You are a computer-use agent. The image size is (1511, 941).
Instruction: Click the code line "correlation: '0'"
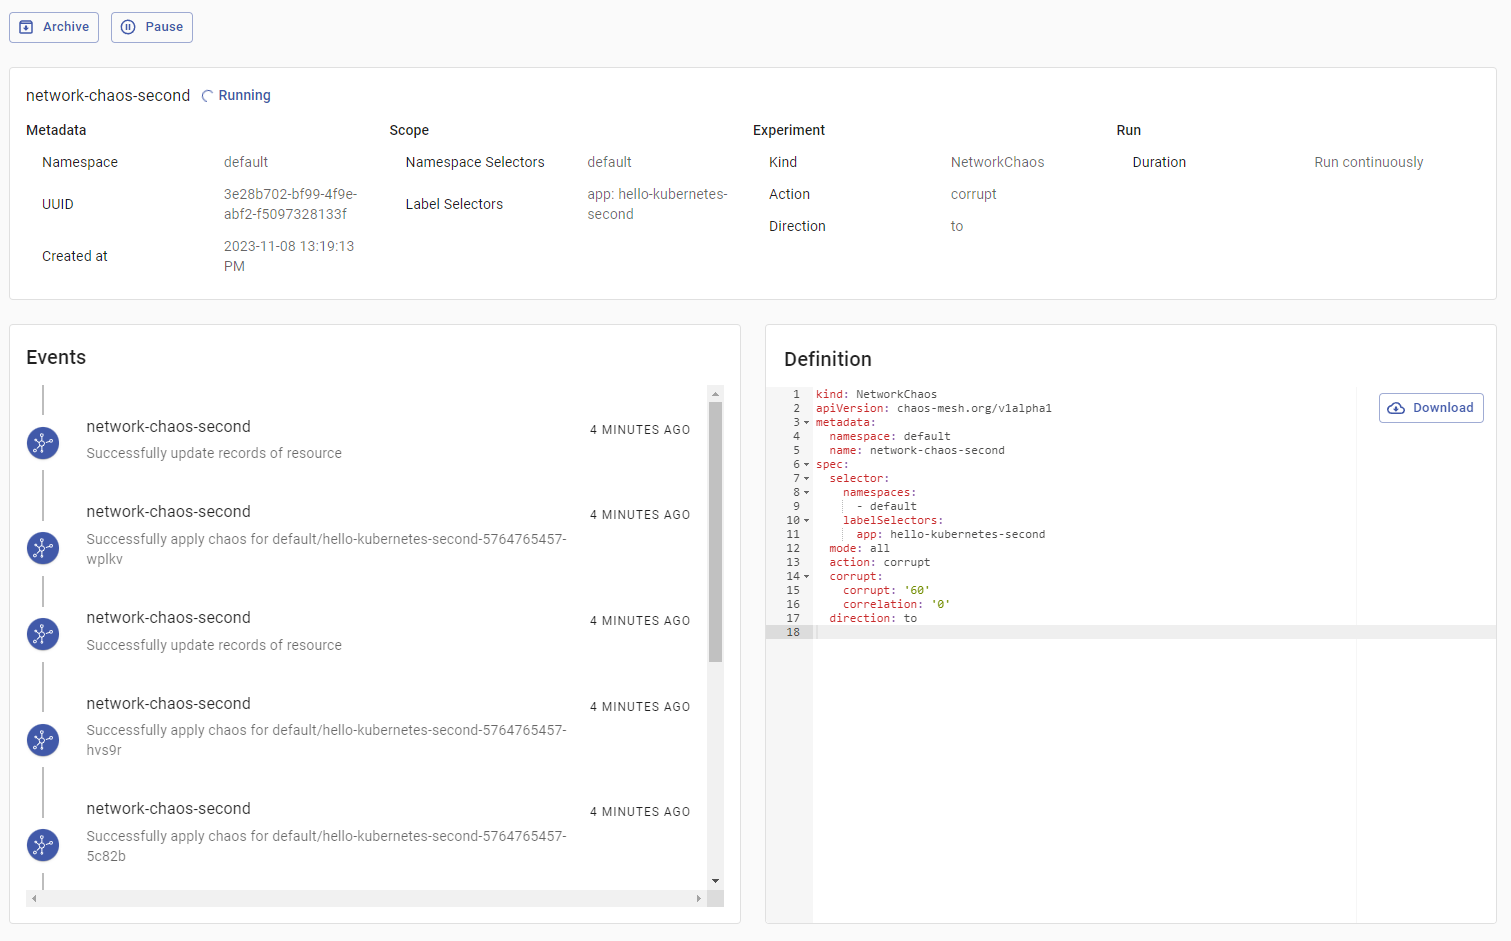[x=896, y=605]
